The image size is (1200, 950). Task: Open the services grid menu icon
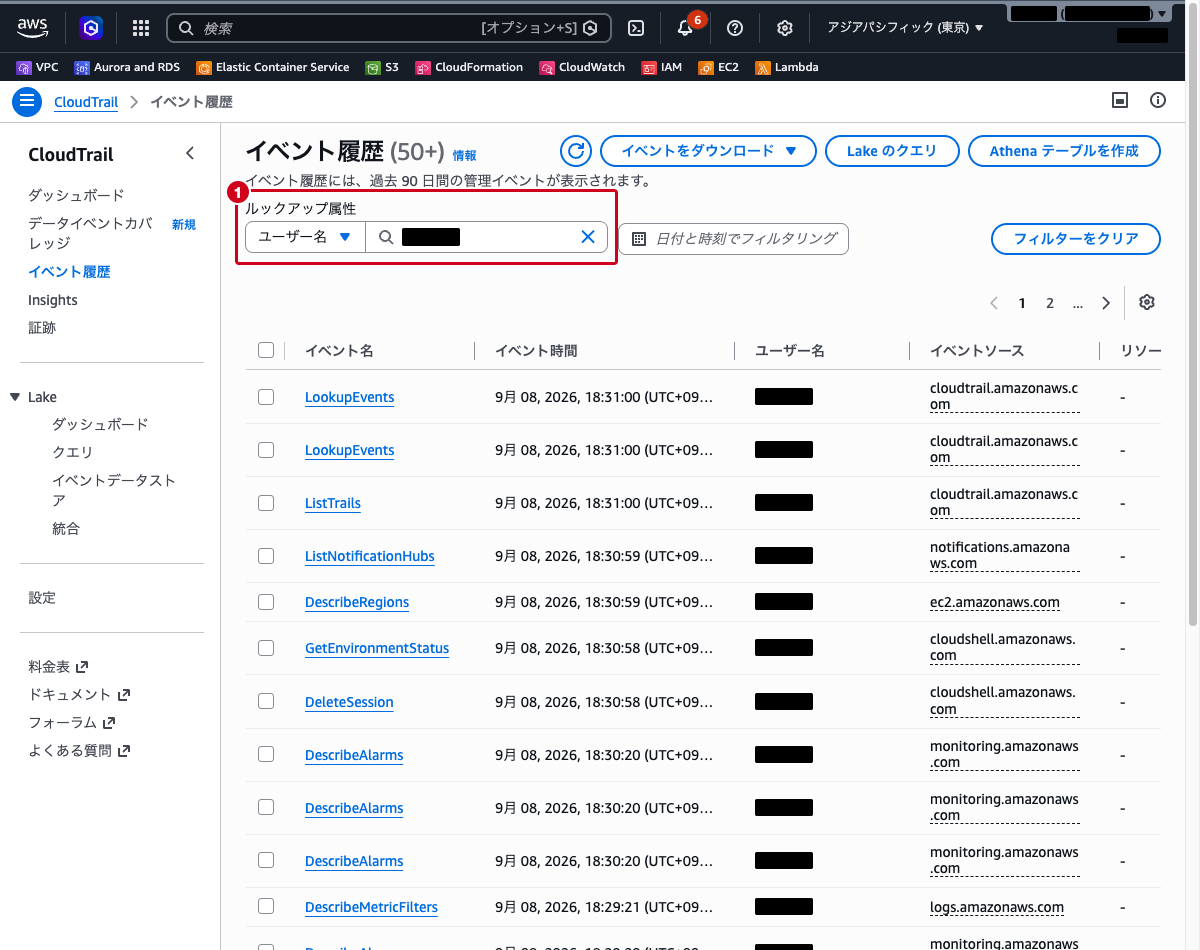(x=141, y=28)
